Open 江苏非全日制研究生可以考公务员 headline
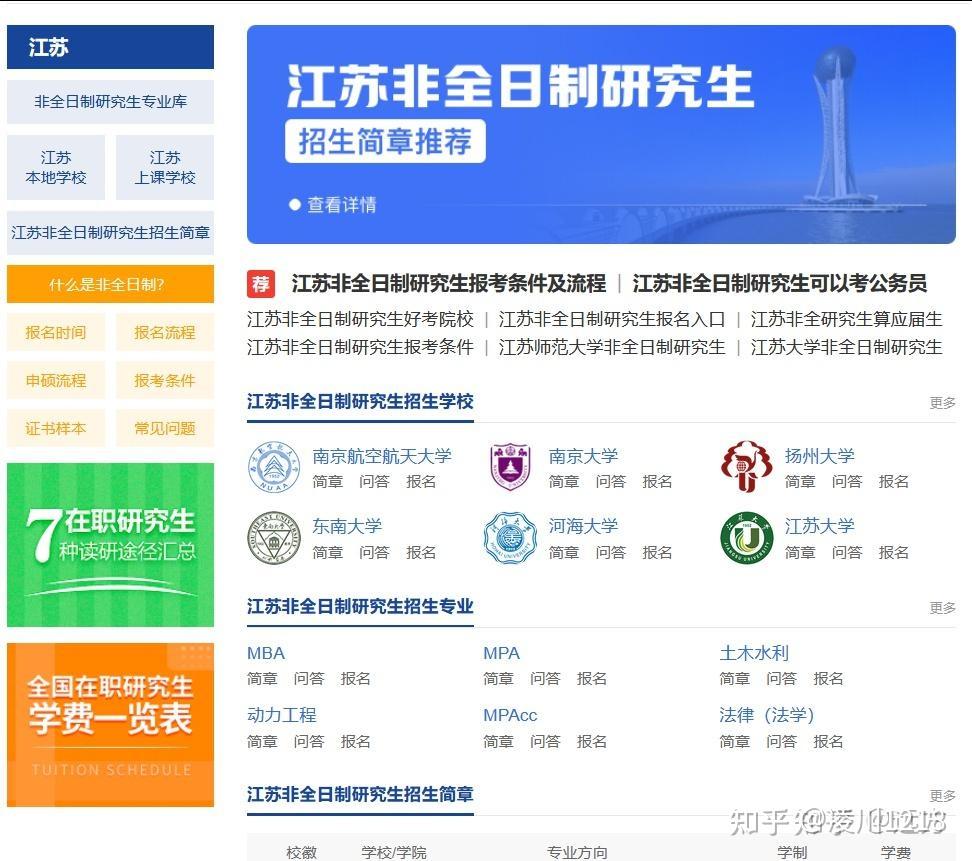 coord(780,283)
